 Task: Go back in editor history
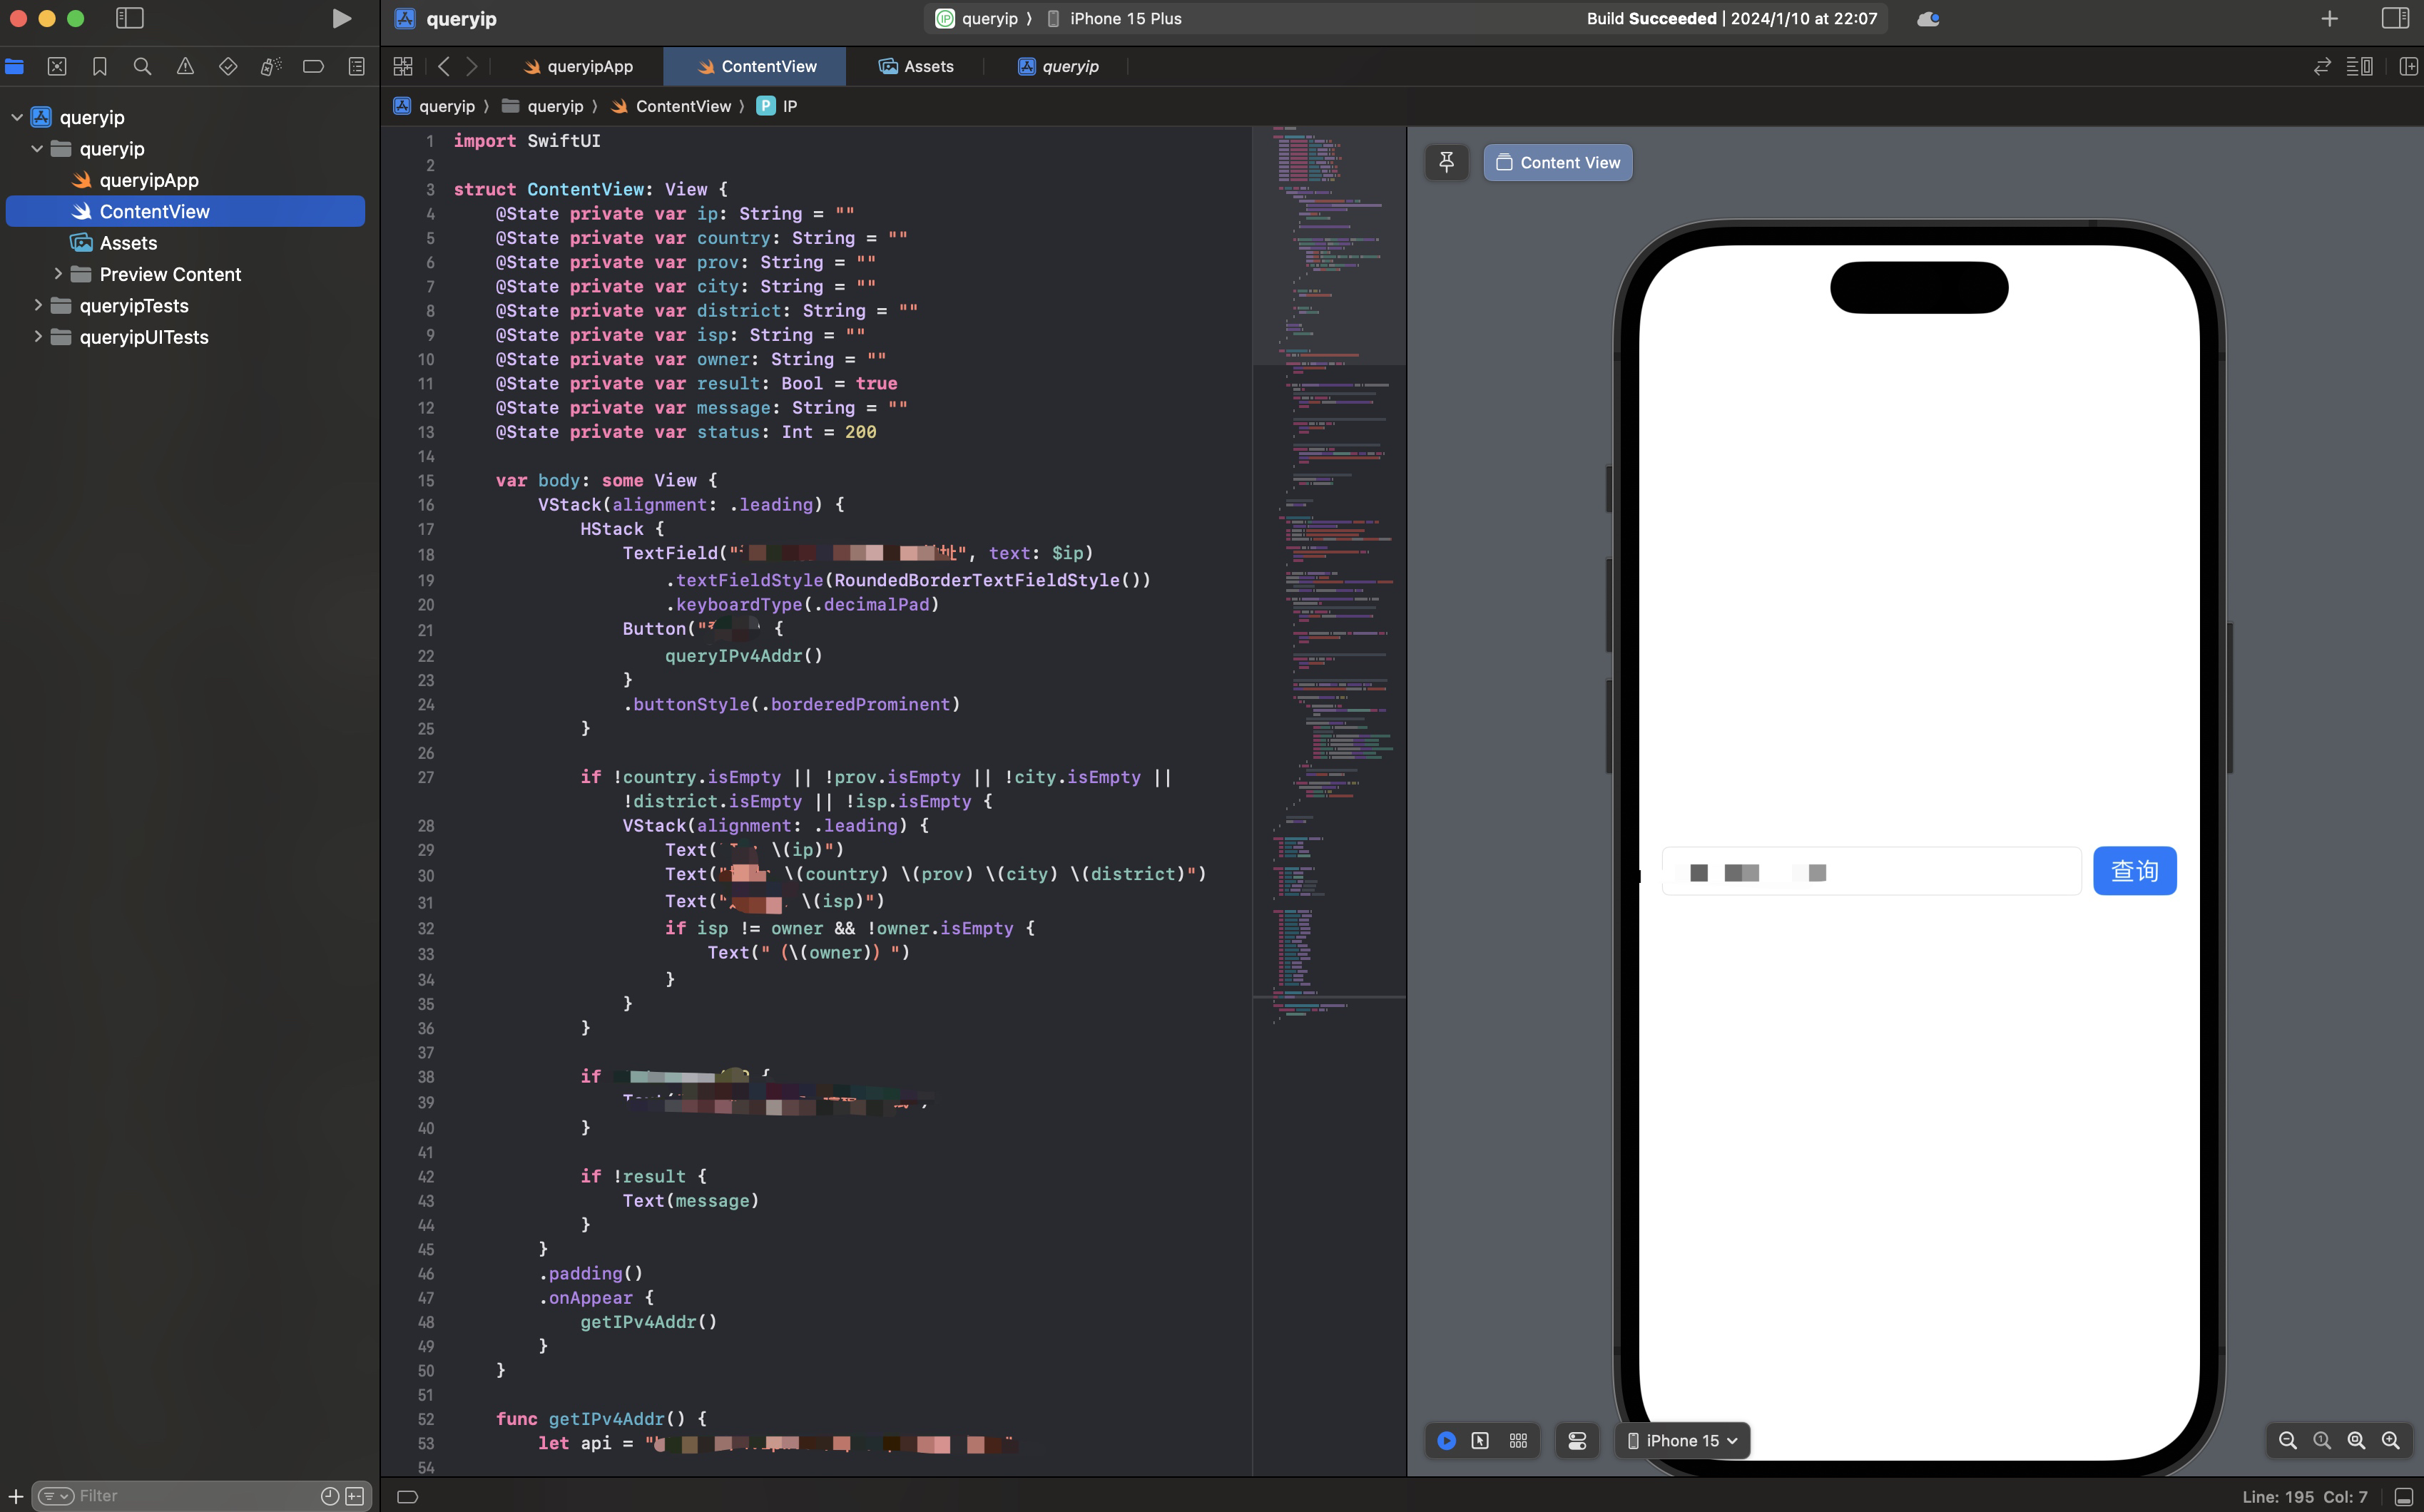(444, 66)
